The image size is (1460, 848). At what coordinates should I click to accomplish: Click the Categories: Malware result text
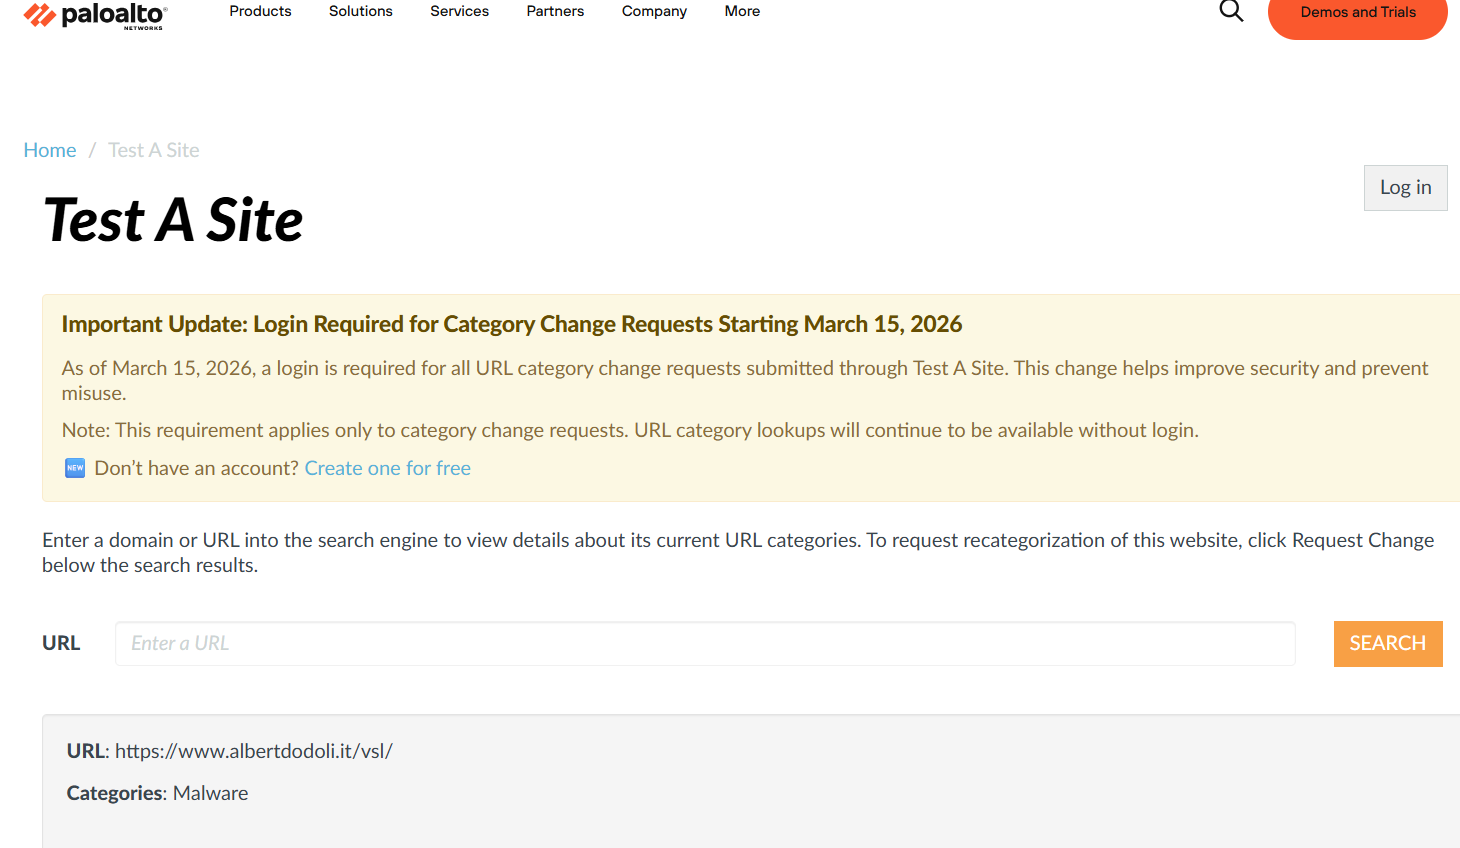pyautogui.click(x=157, y=793)
